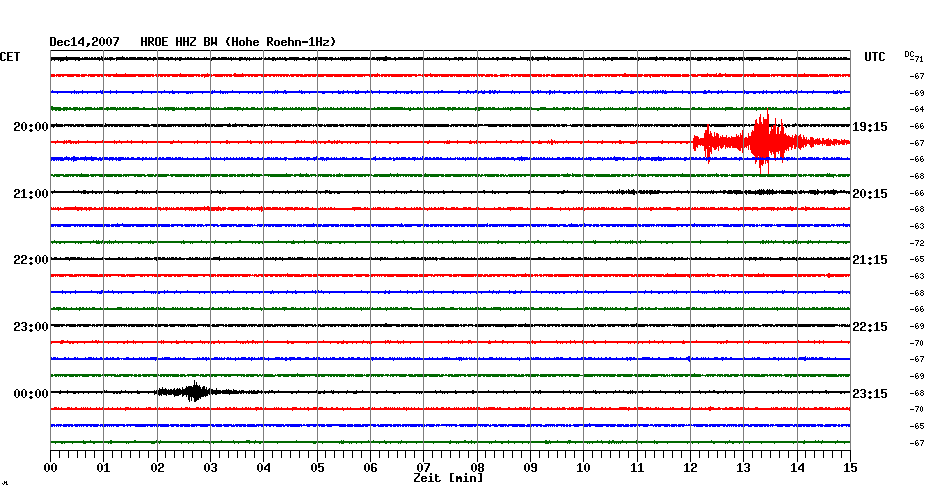Click minute 12 on the time axis
The width and height of the screenshot is (930, 494).
click(x=690, y=467)
